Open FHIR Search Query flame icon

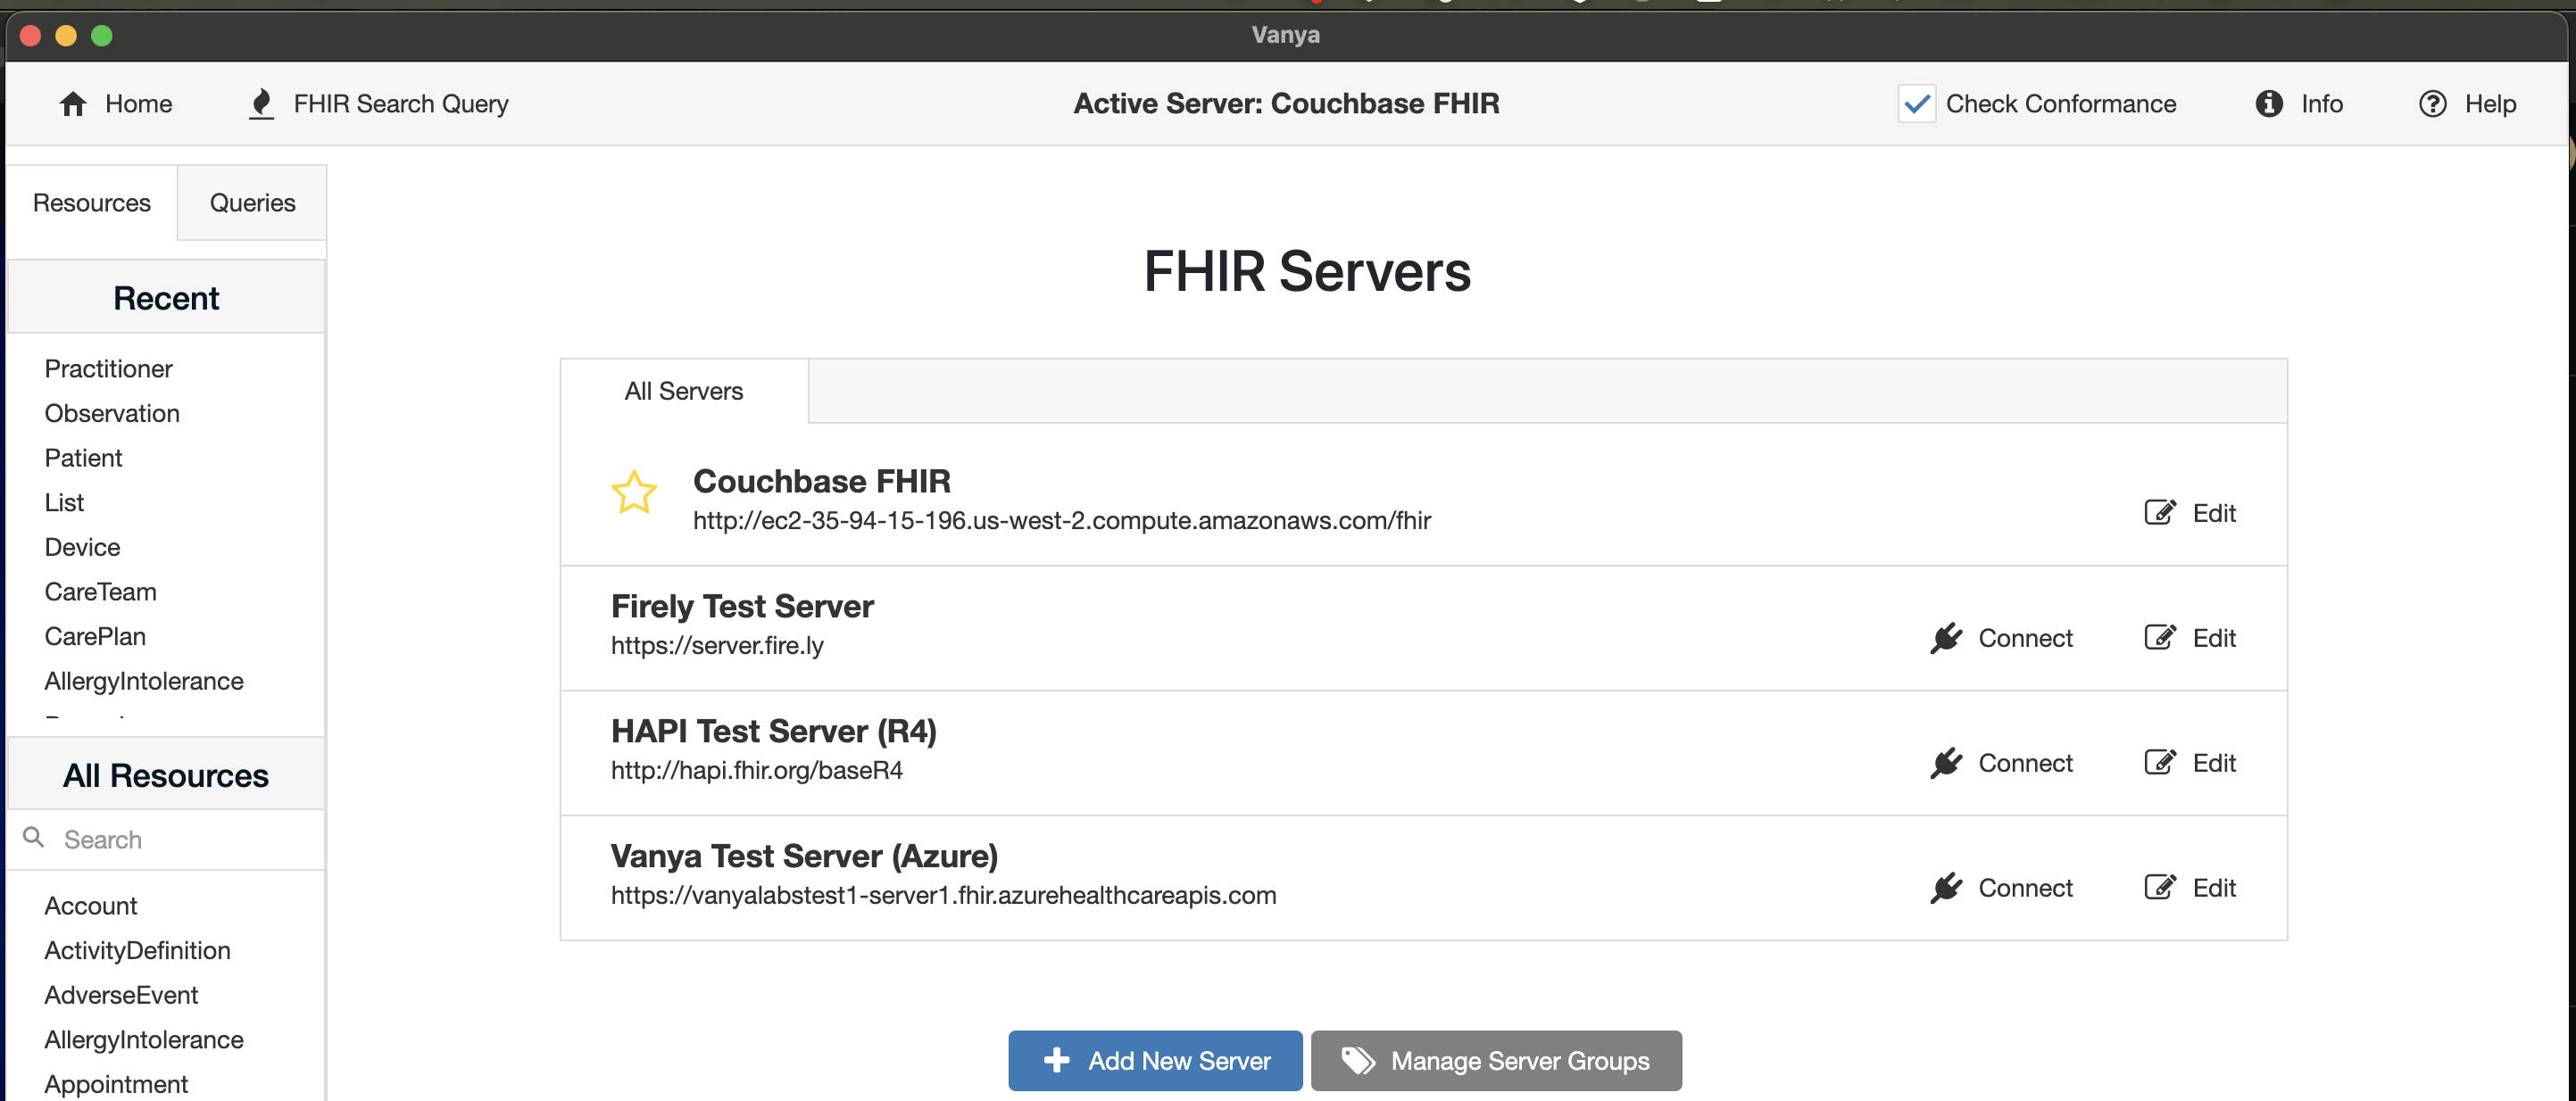[x=261, y=104]
